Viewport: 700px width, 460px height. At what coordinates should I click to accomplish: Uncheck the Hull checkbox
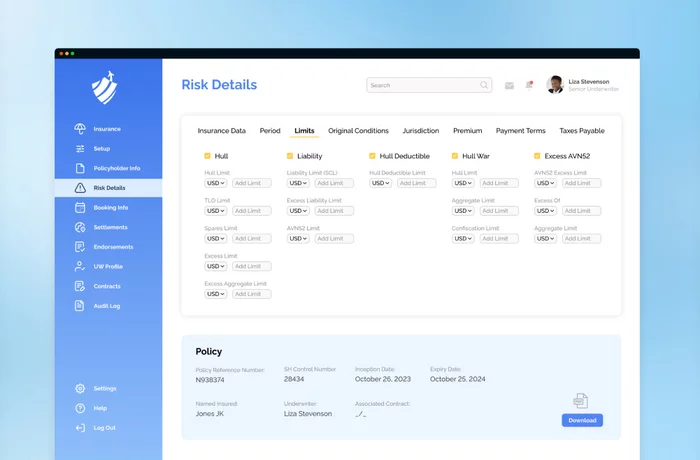[x=207, y=156]
